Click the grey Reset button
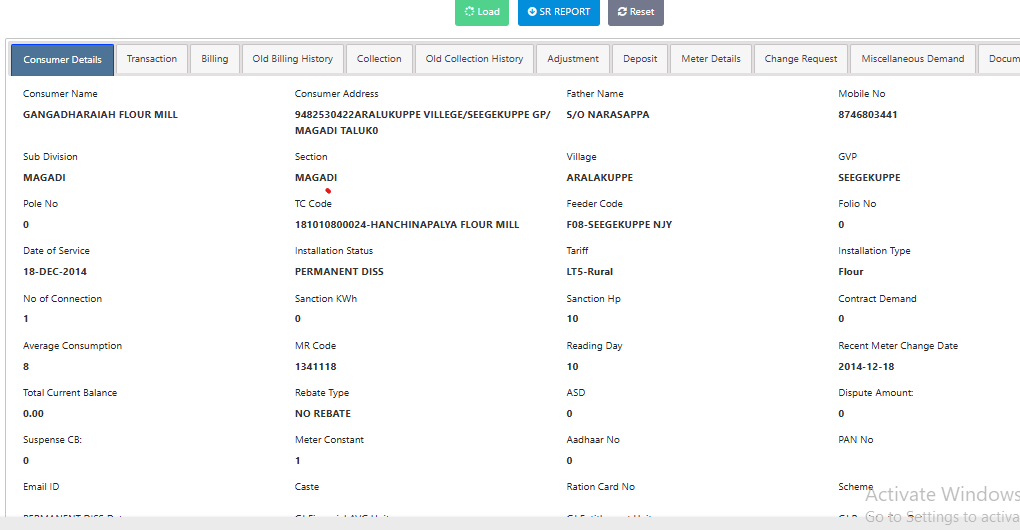The height and width of the screenshot is (530, 1020). (x=636, y=12)
